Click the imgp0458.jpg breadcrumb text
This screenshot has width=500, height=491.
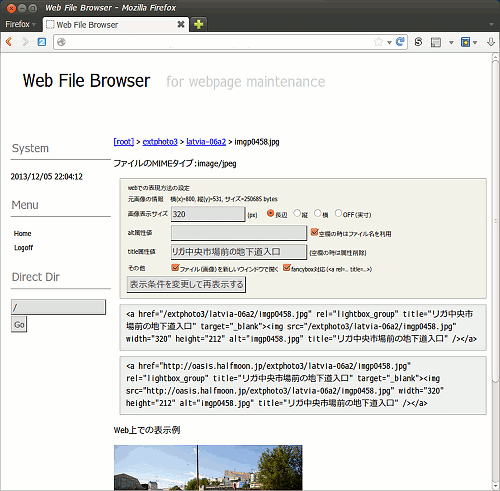257,142
